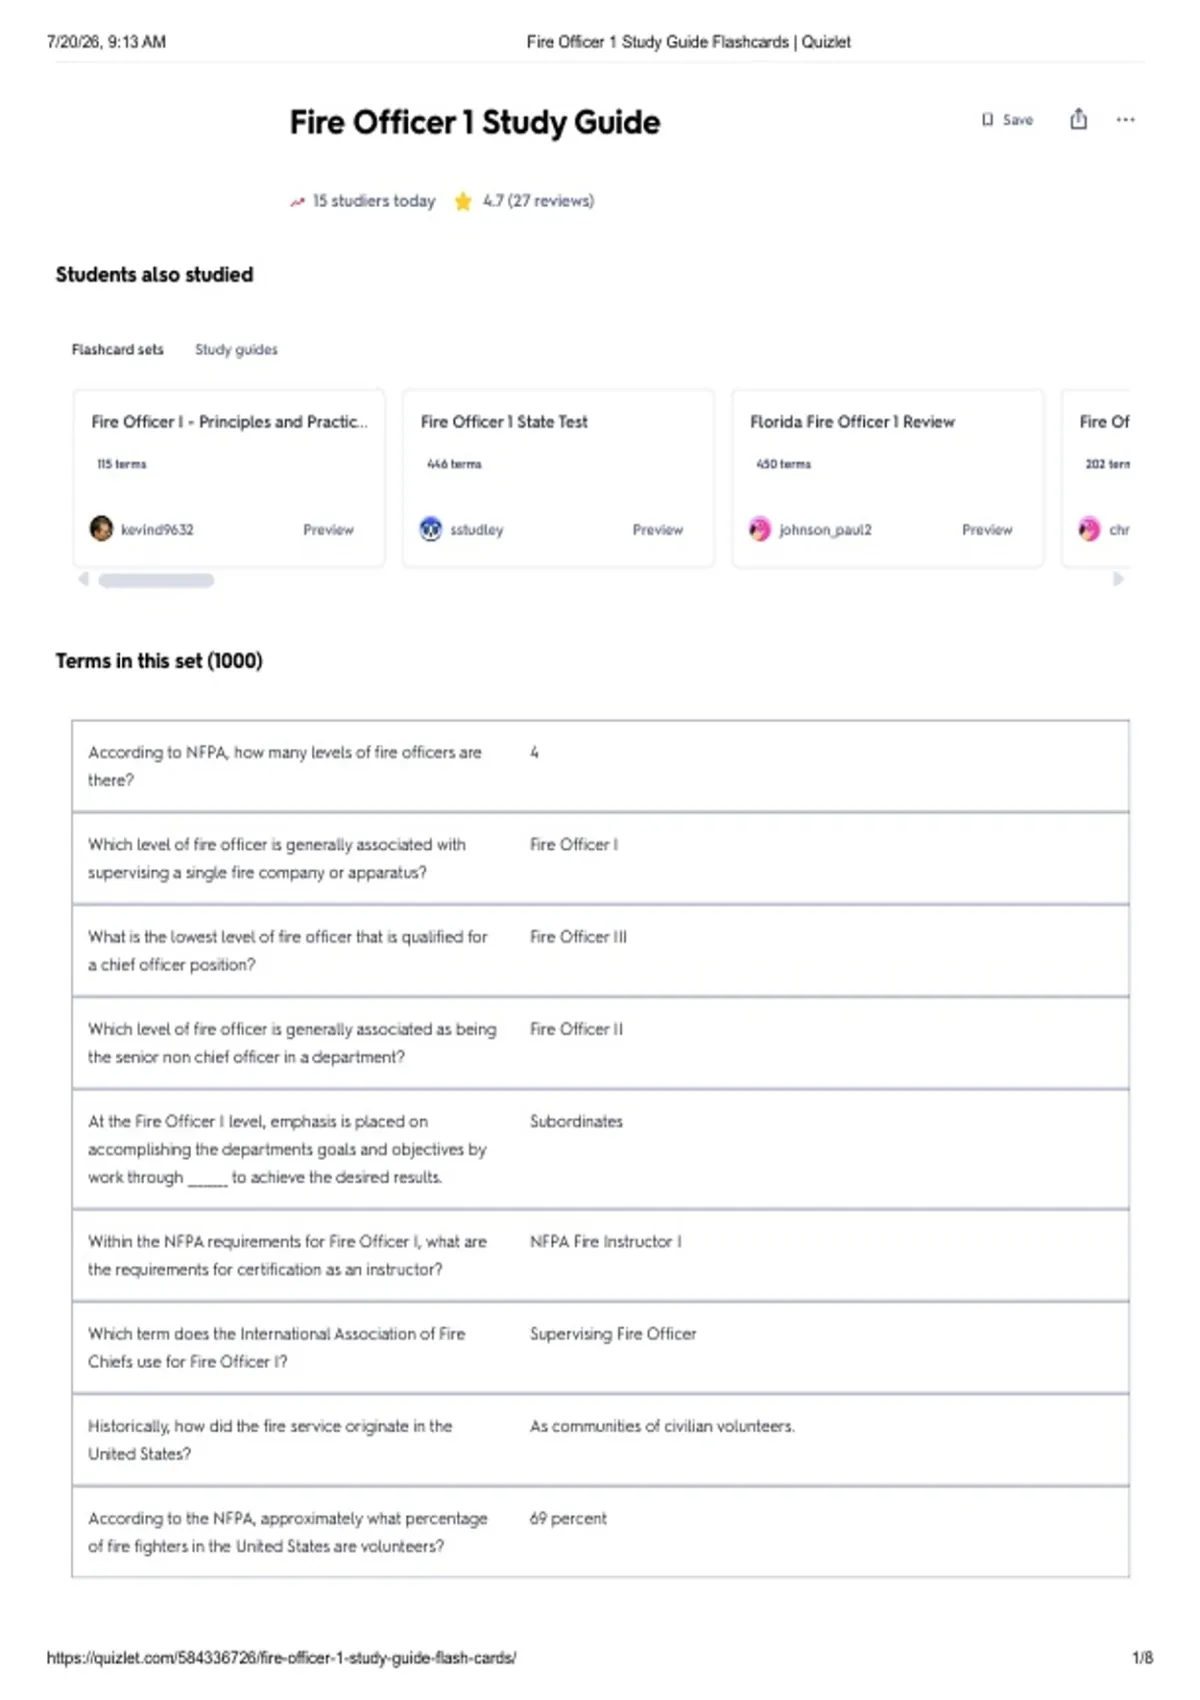Open the share icon near title

coord(1078,119)
